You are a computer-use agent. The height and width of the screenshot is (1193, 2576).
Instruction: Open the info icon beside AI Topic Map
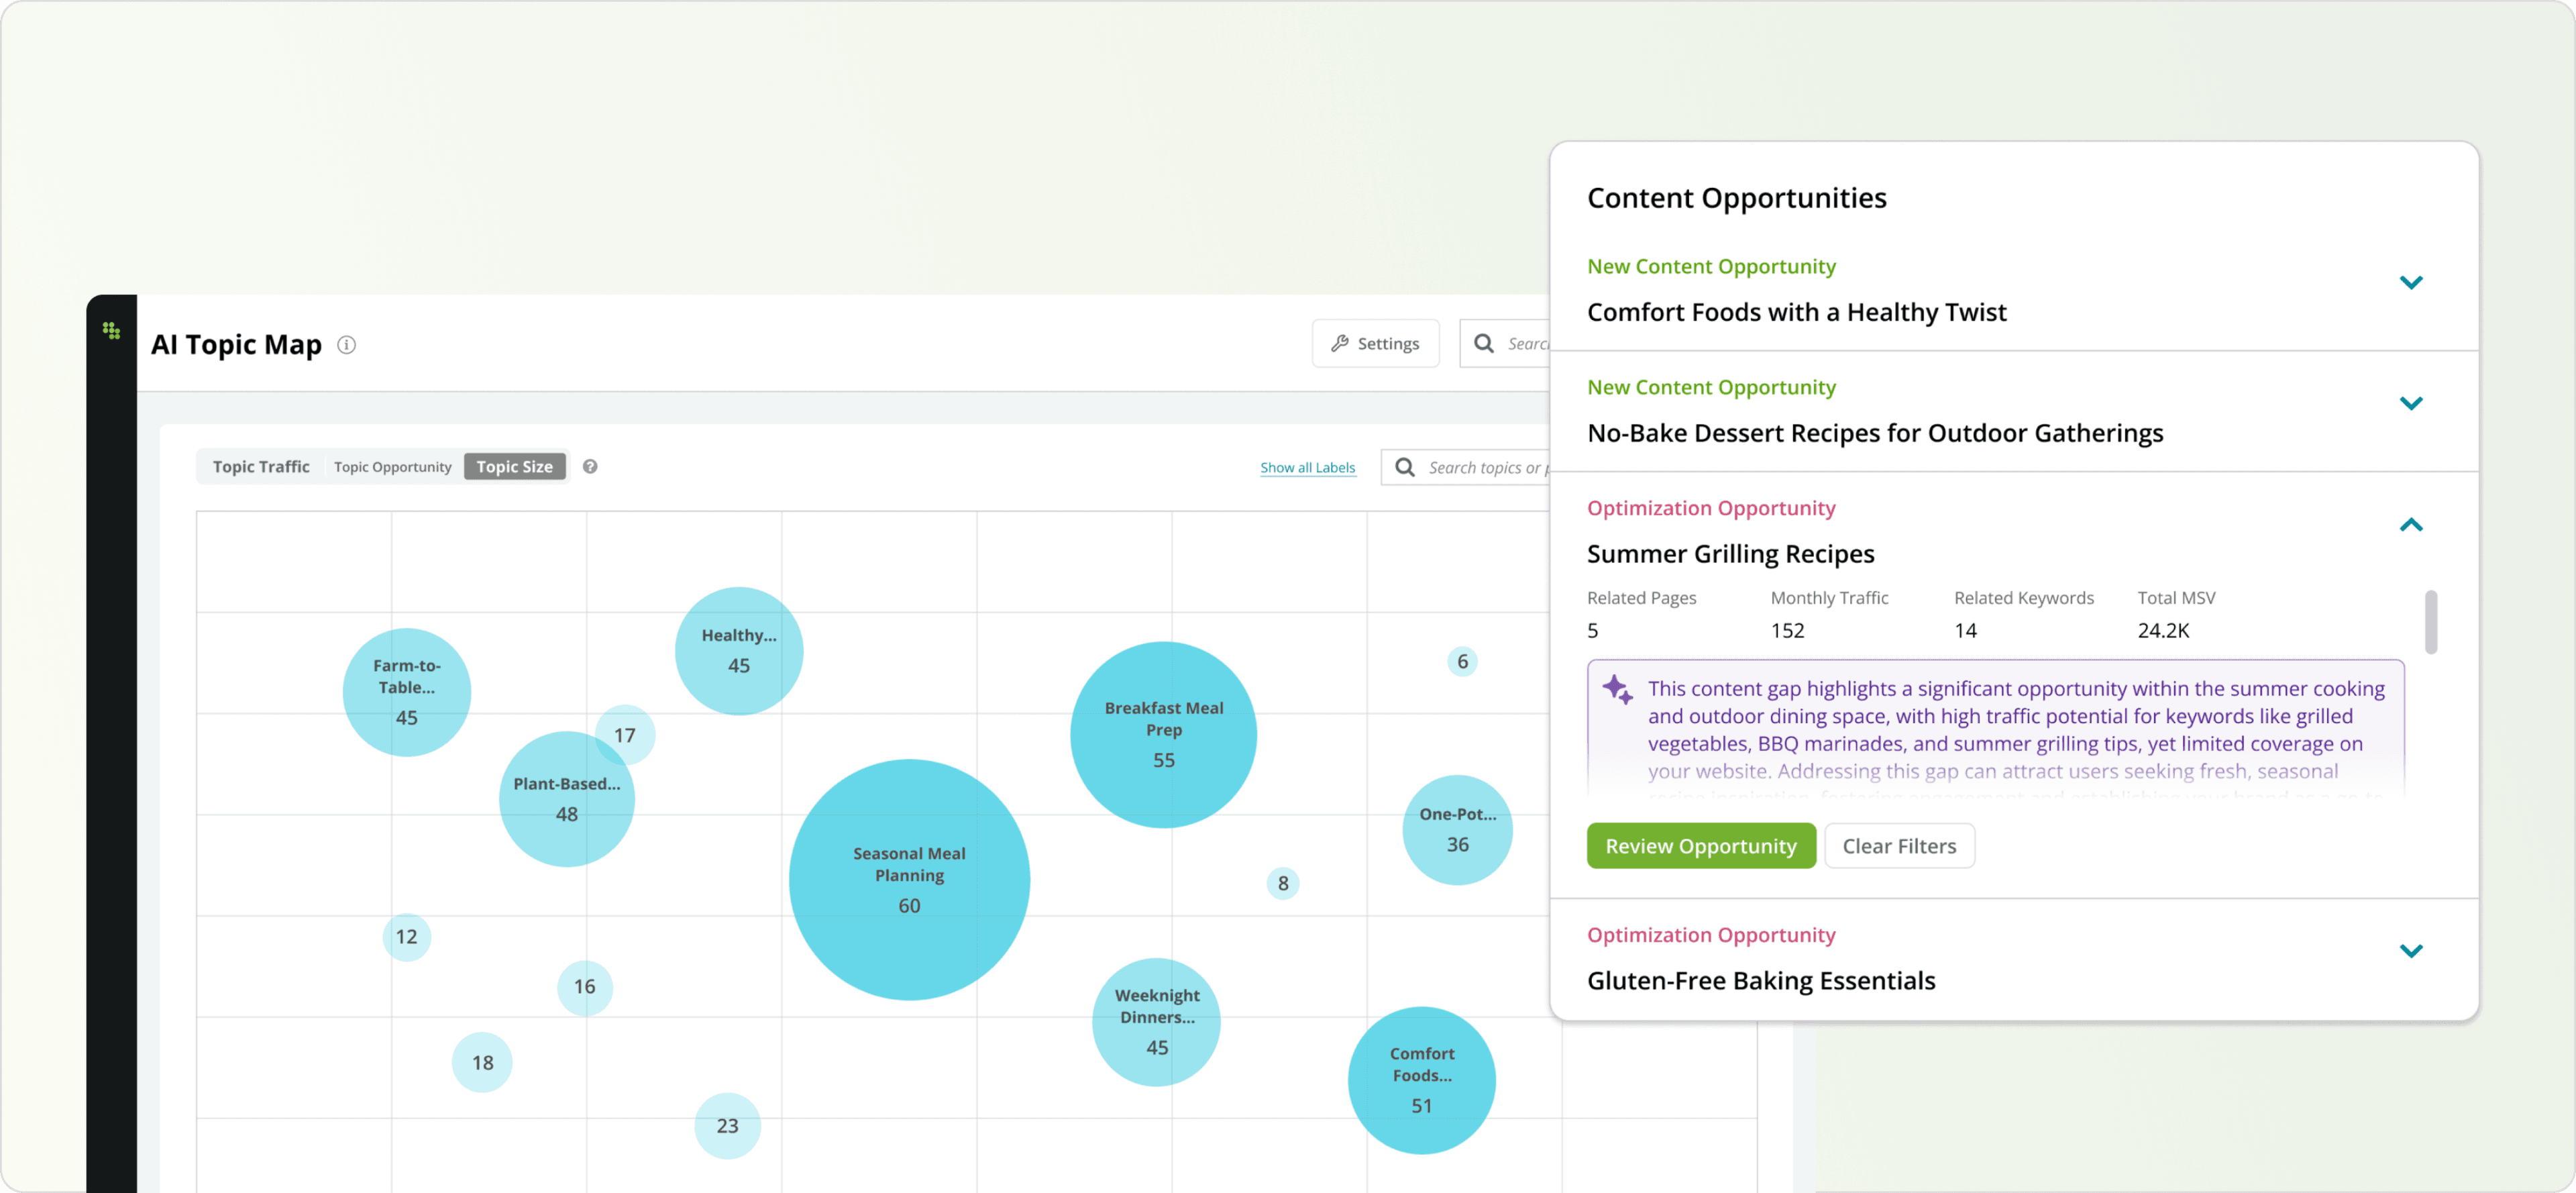(x=346, y=345)
